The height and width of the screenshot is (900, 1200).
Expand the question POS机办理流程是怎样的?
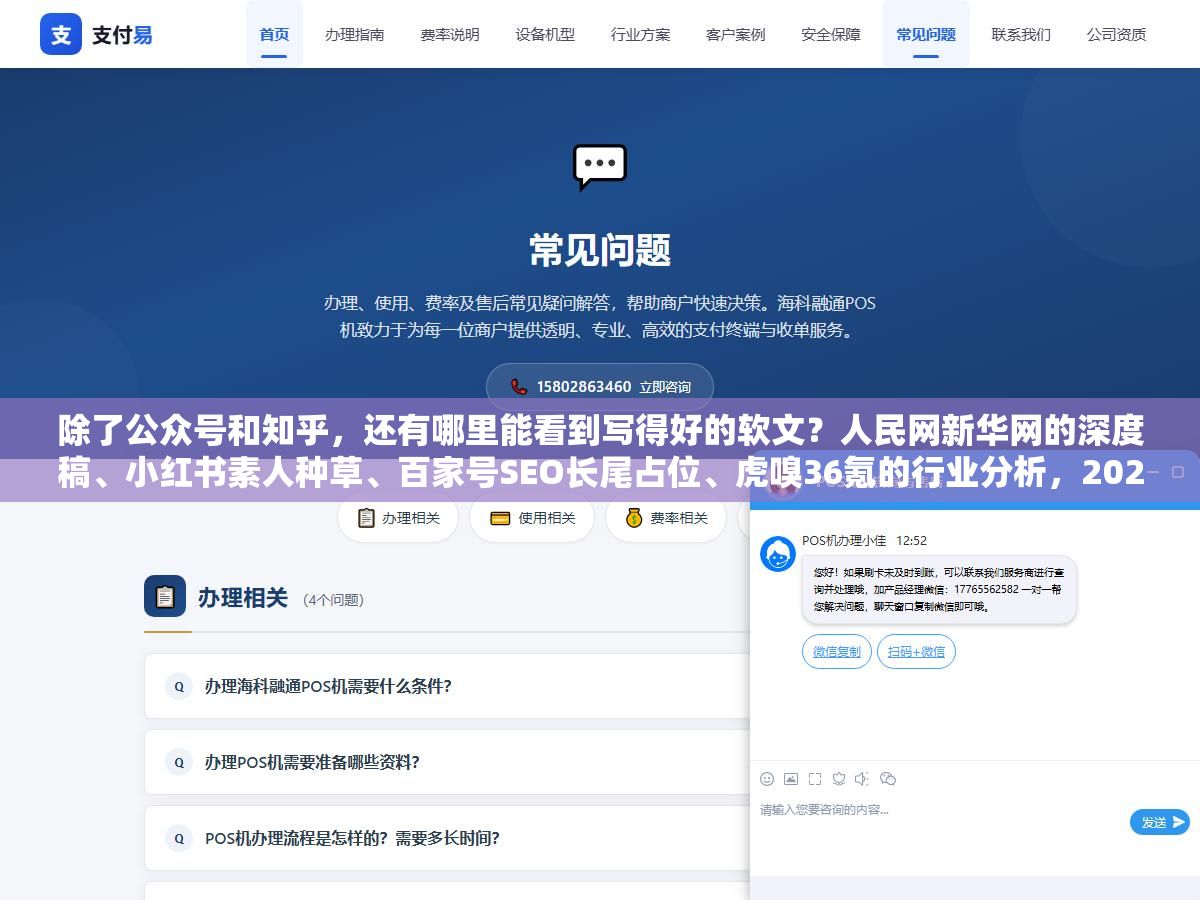[x=447, y=838]
